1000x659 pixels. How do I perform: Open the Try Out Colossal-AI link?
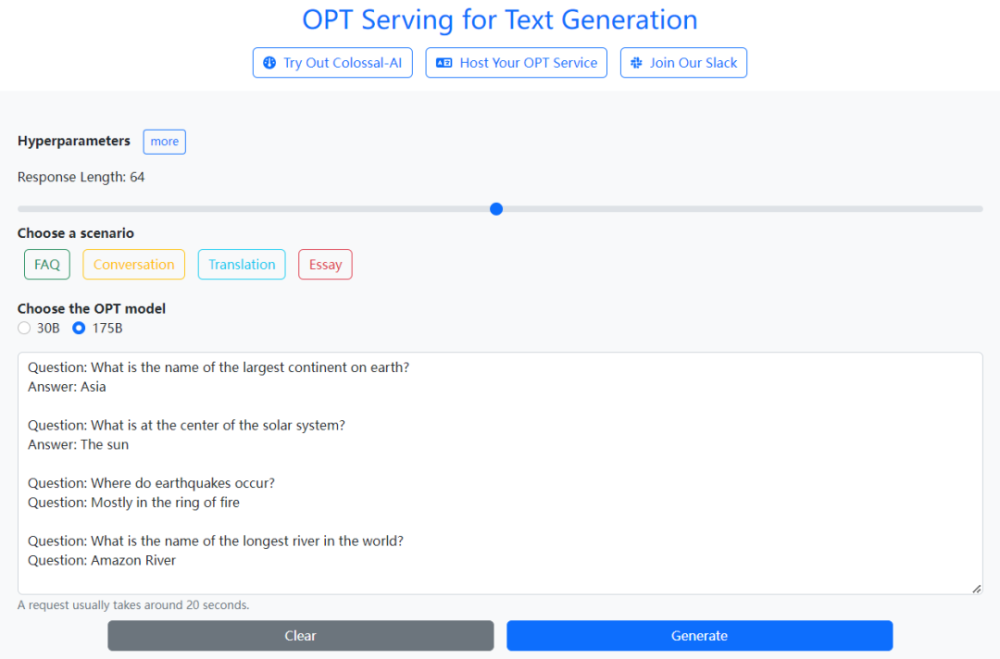(x=332, y=63)
